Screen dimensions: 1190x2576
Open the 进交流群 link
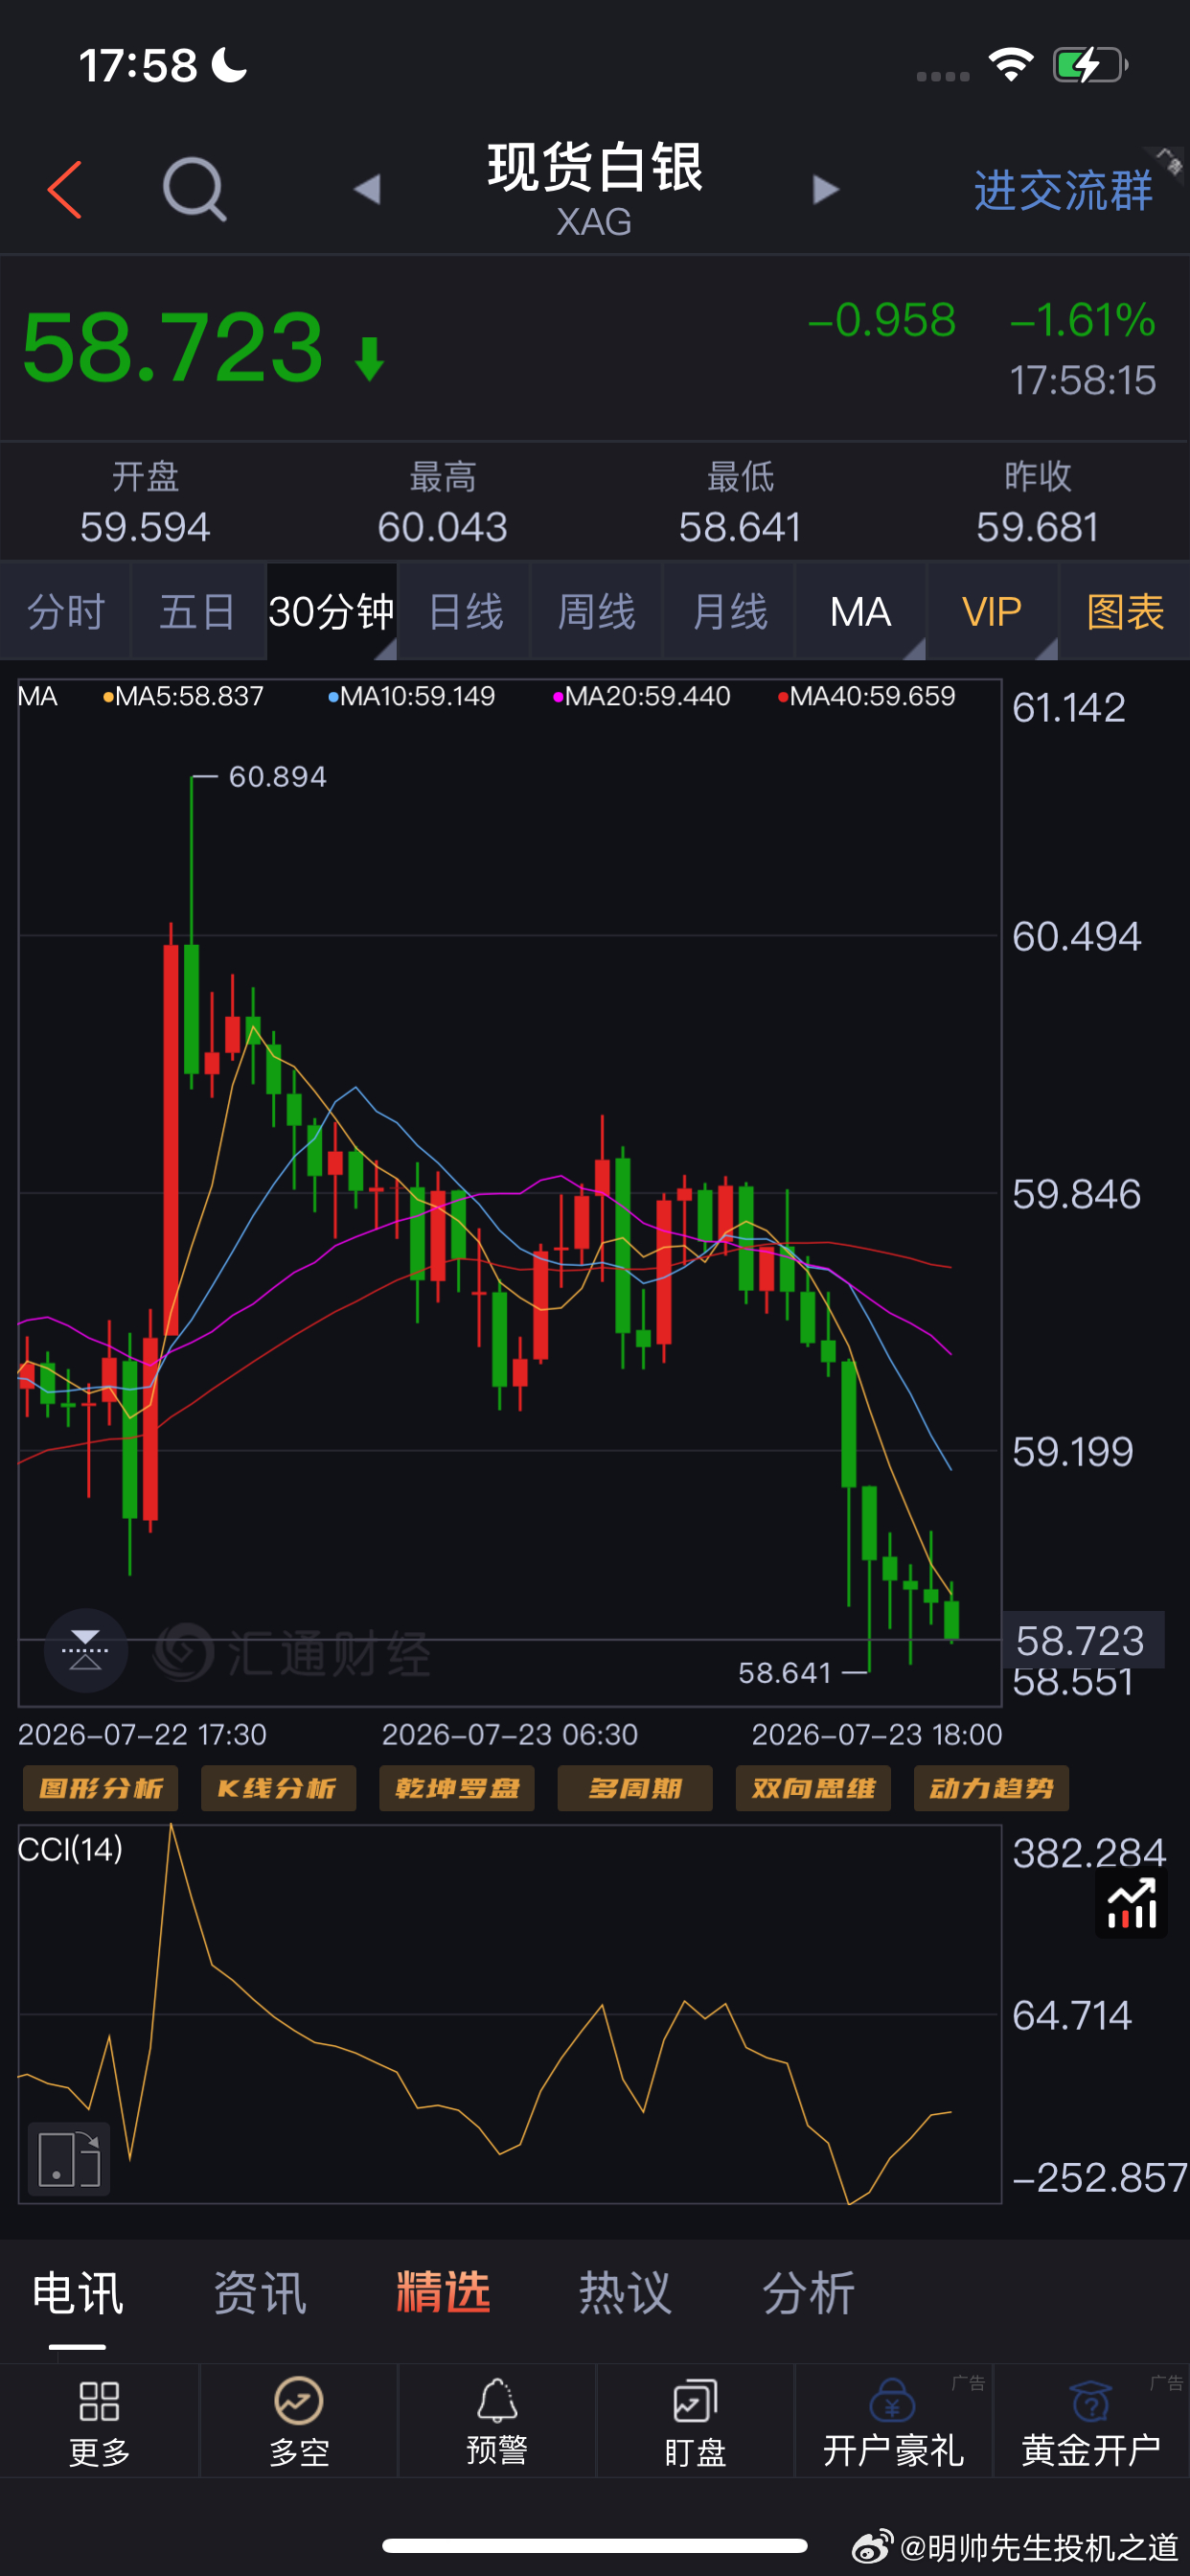[1063, 190]
